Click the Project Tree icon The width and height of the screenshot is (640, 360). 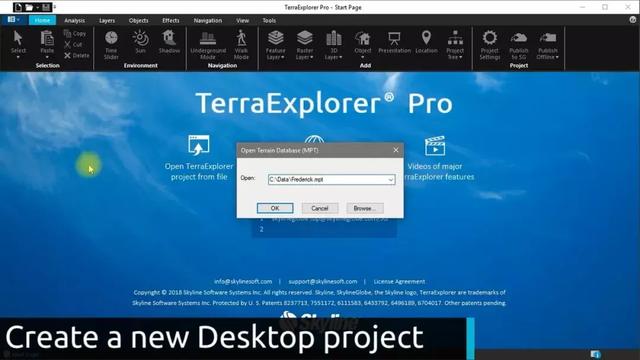coord(455,45)
